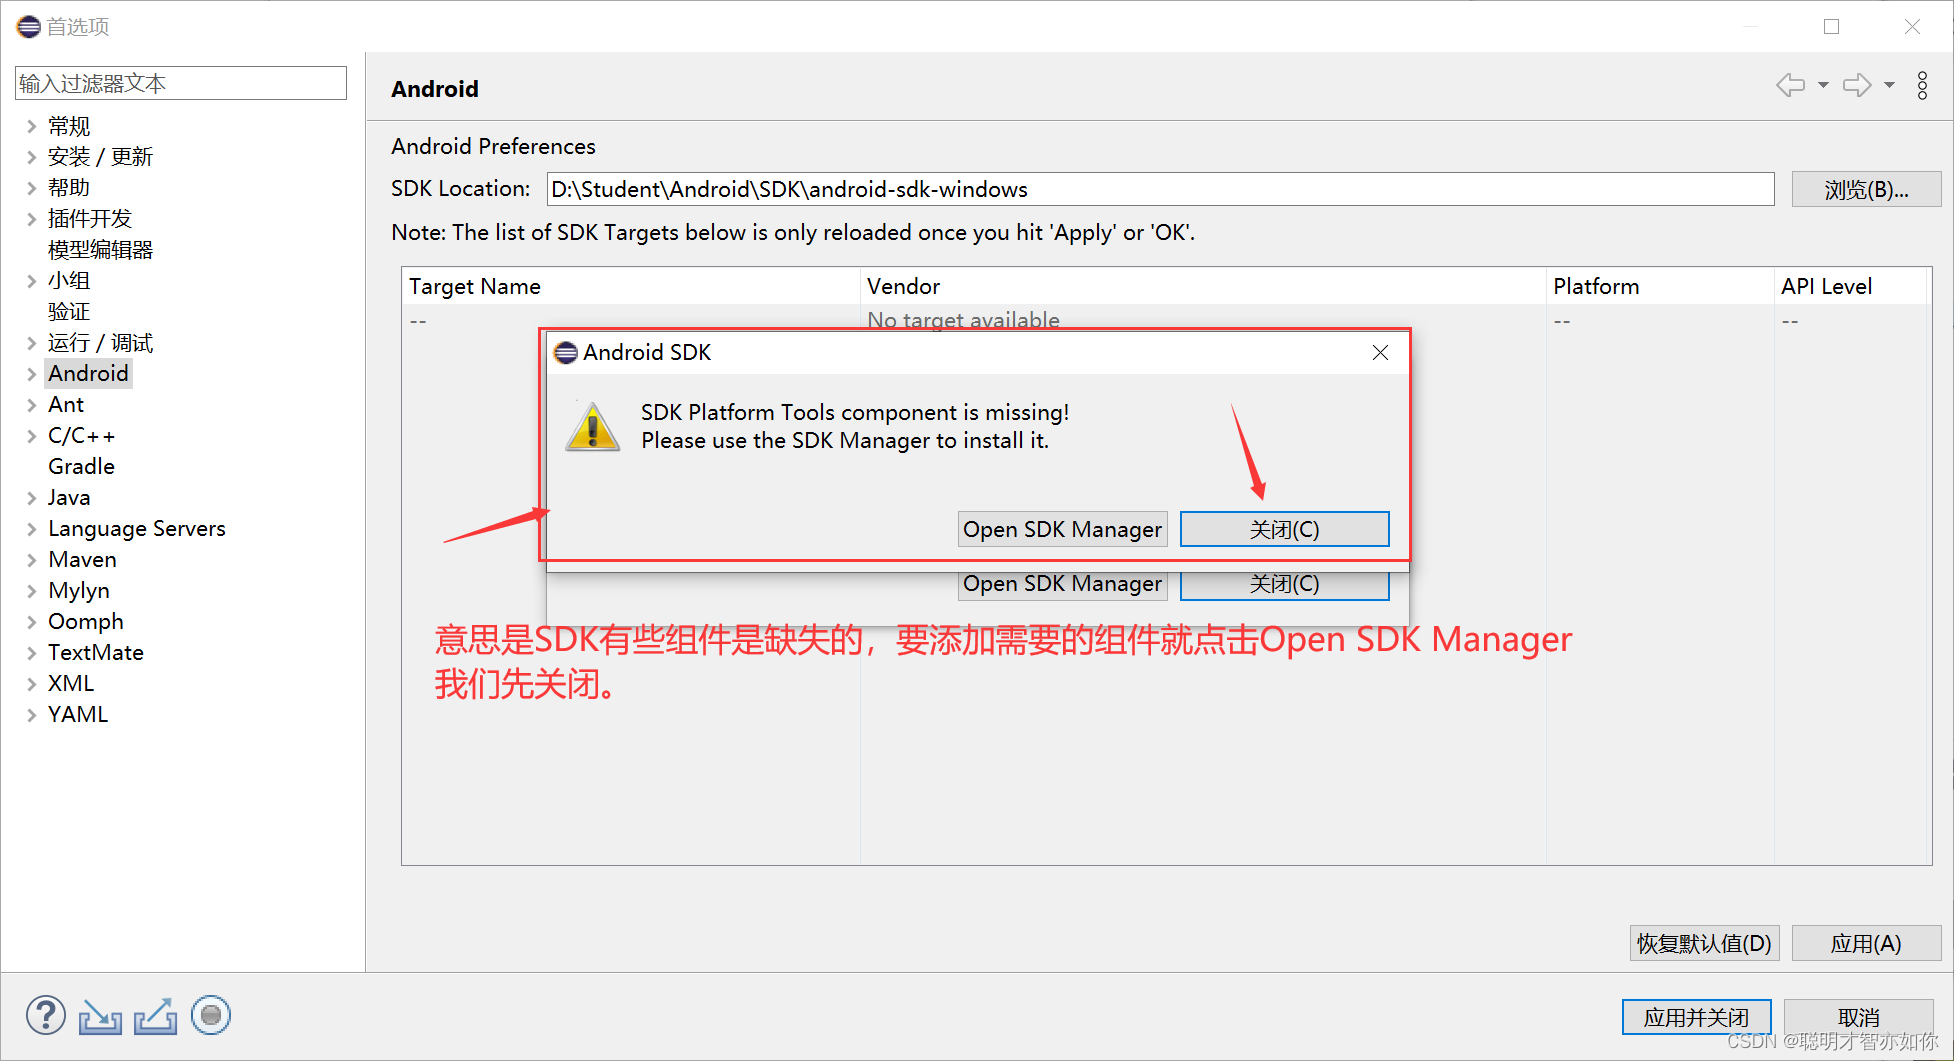The height and width of the screenshot is (1061, 1954).
Task: Select XML in the preferences tree
Action: pos(71,684)
